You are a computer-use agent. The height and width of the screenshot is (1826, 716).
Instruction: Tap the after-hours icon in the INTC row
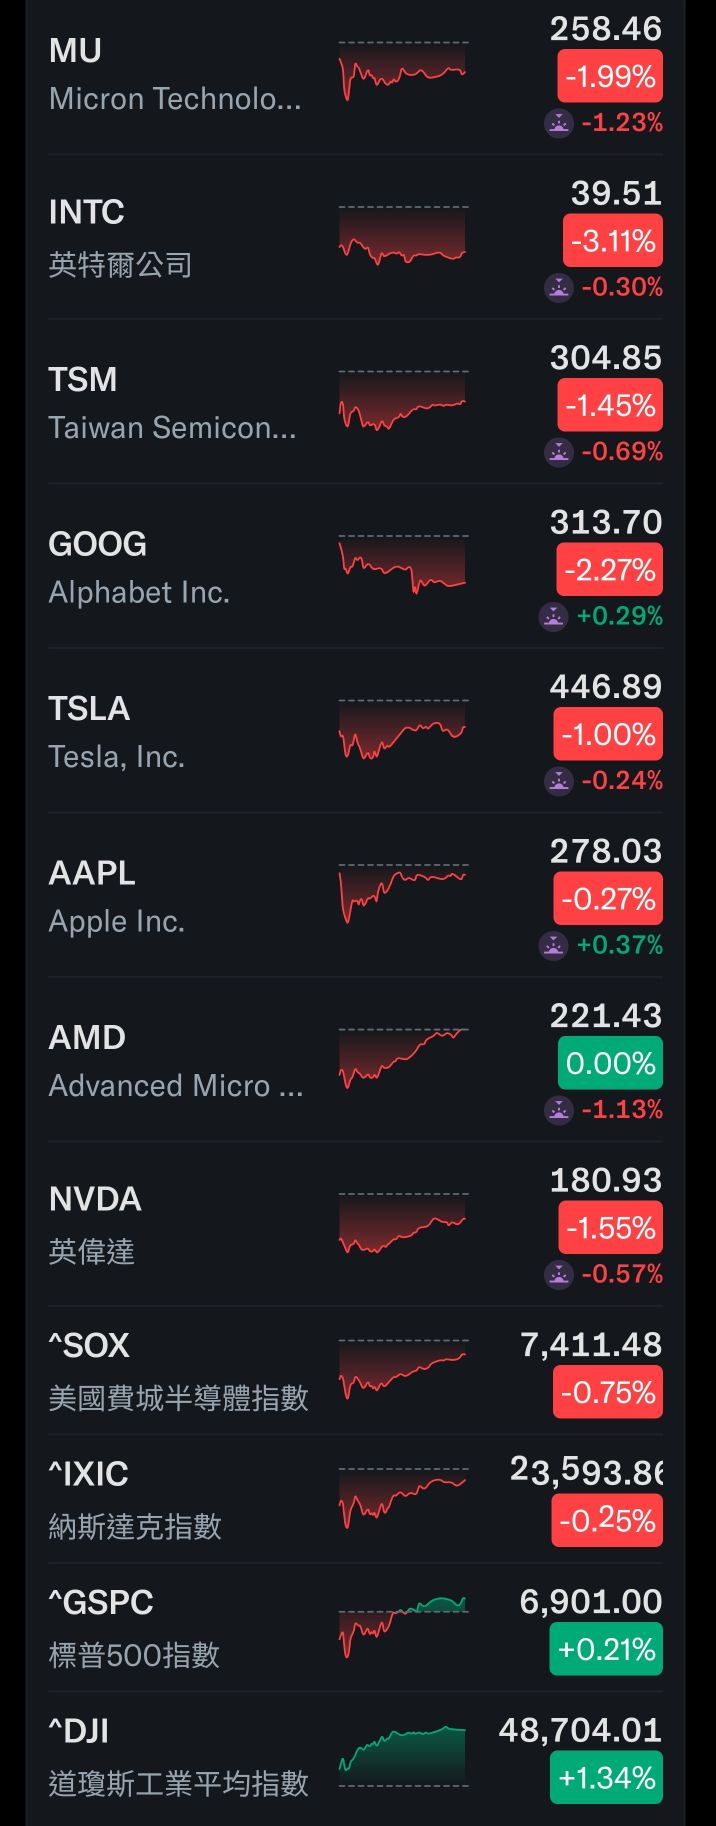tap(558, 288)
